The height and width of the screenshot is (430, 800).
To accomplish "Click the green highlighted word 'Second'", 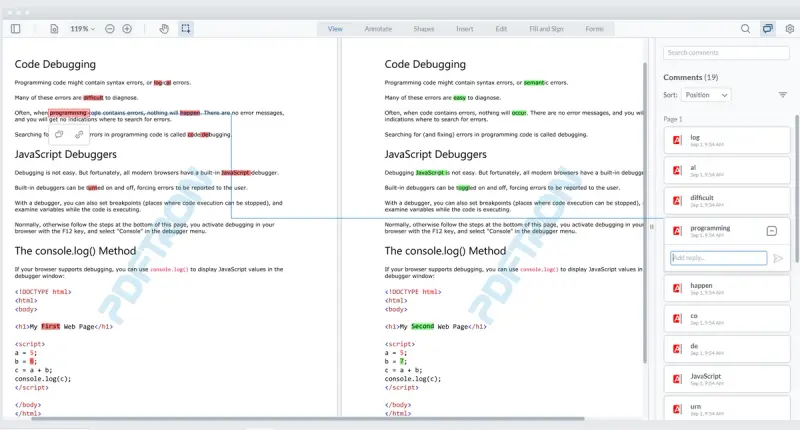I will (x=422, y=326).
